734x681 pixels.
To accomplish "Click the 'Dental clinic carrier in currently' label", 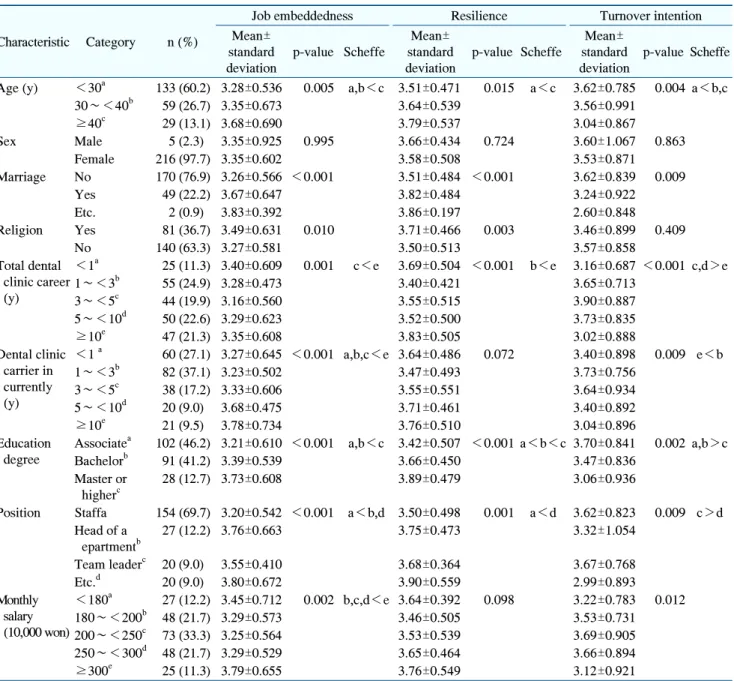I will click(33, 371).
